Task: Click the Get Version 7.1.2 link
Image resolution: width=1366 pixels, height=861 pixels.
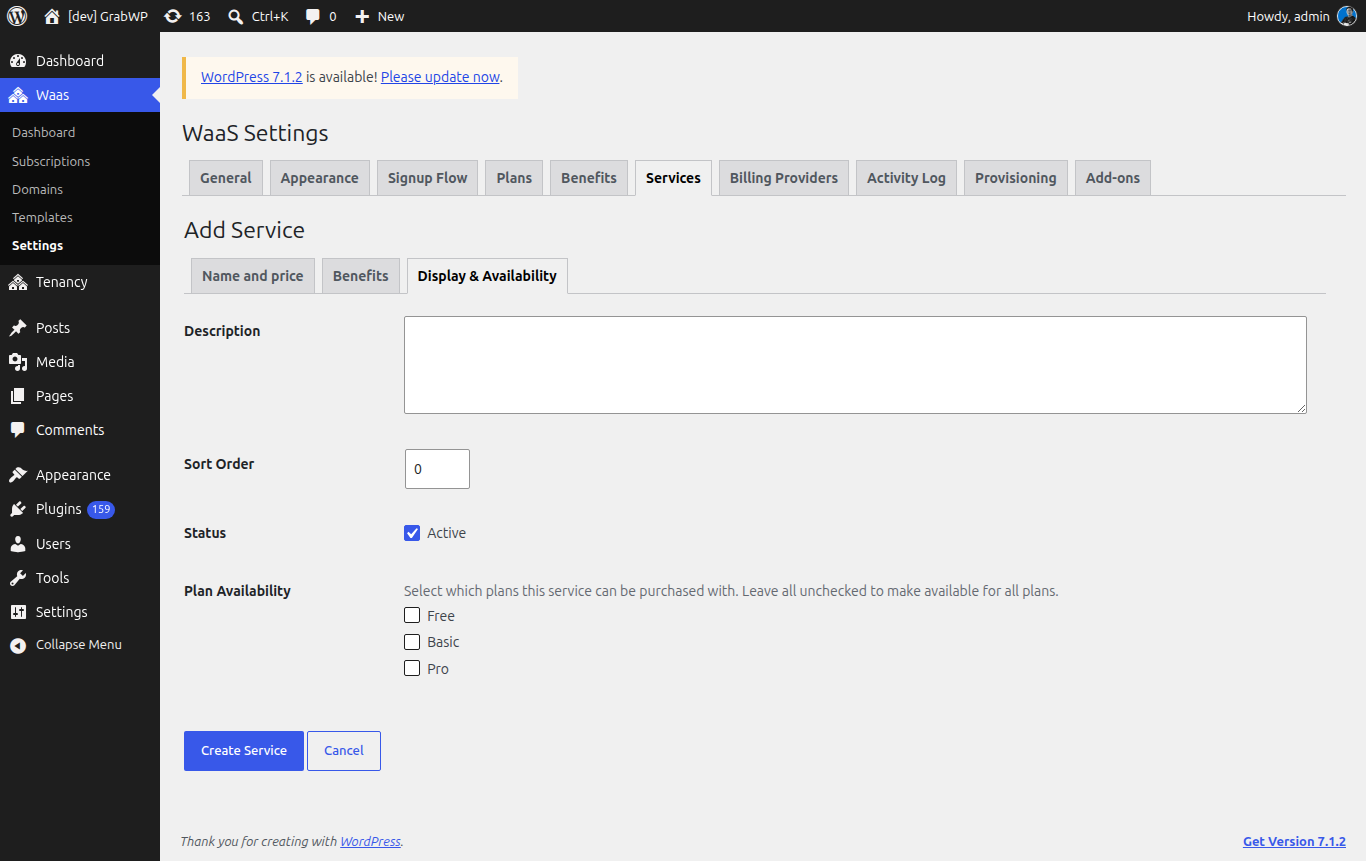Action: (x=1294, y=842)
